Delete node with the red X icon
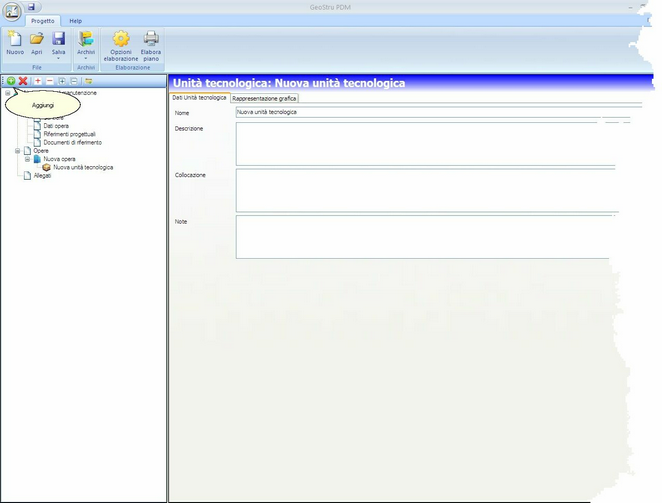Screen dimensions: 662x503 point(23,81)
